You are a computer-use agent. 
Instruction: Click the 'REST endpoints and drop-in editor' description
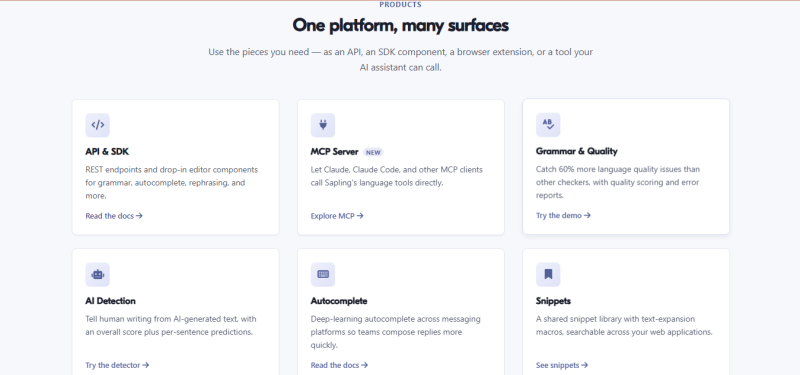[172, 183]
